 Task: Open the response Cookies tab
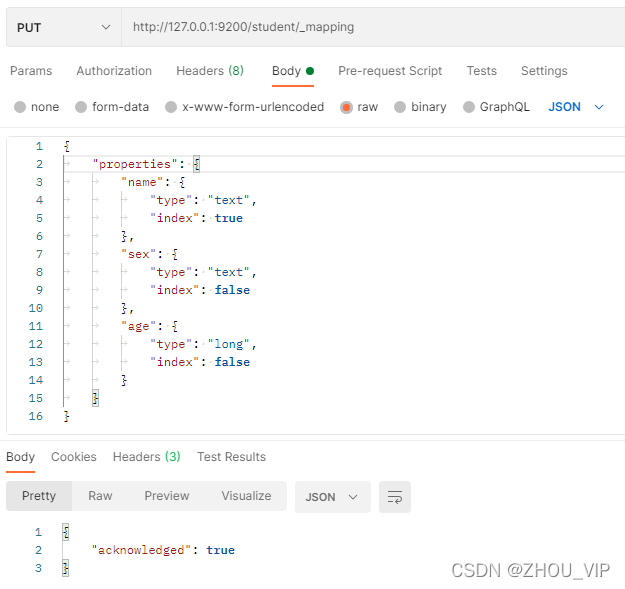click(x=74, y=457)
